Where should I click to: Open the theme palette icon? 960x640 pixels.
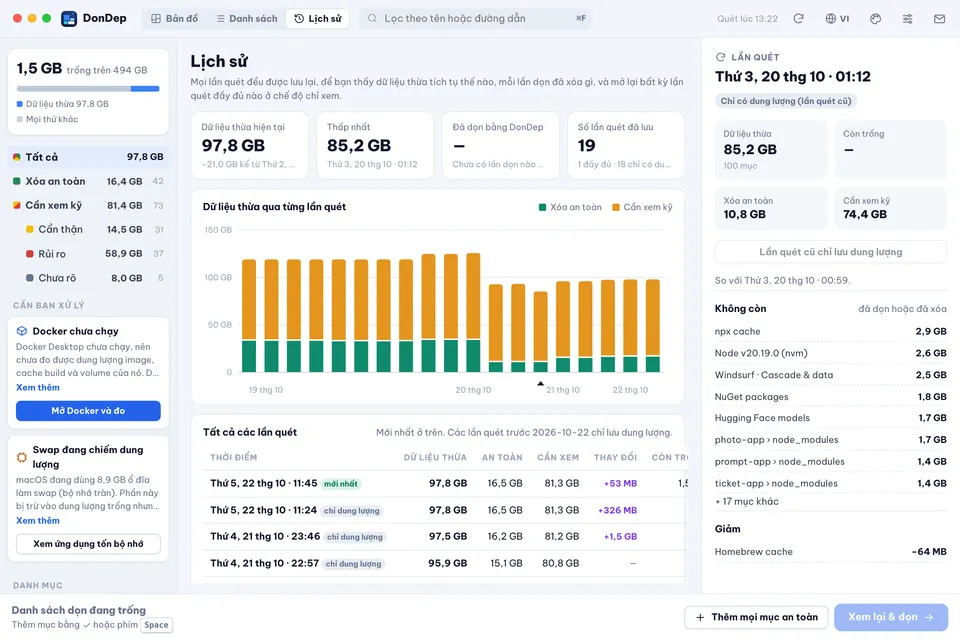[x=876, y=18]
